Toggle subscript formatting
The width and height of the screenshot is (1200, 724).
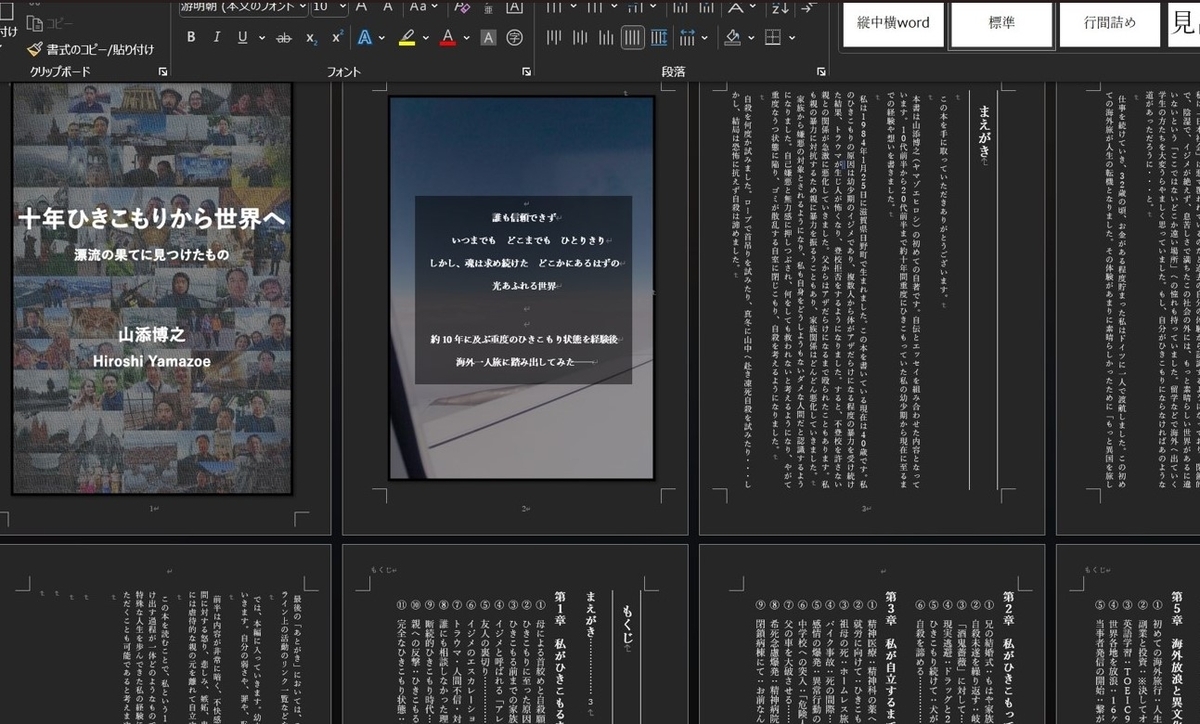tap(311, 38)
